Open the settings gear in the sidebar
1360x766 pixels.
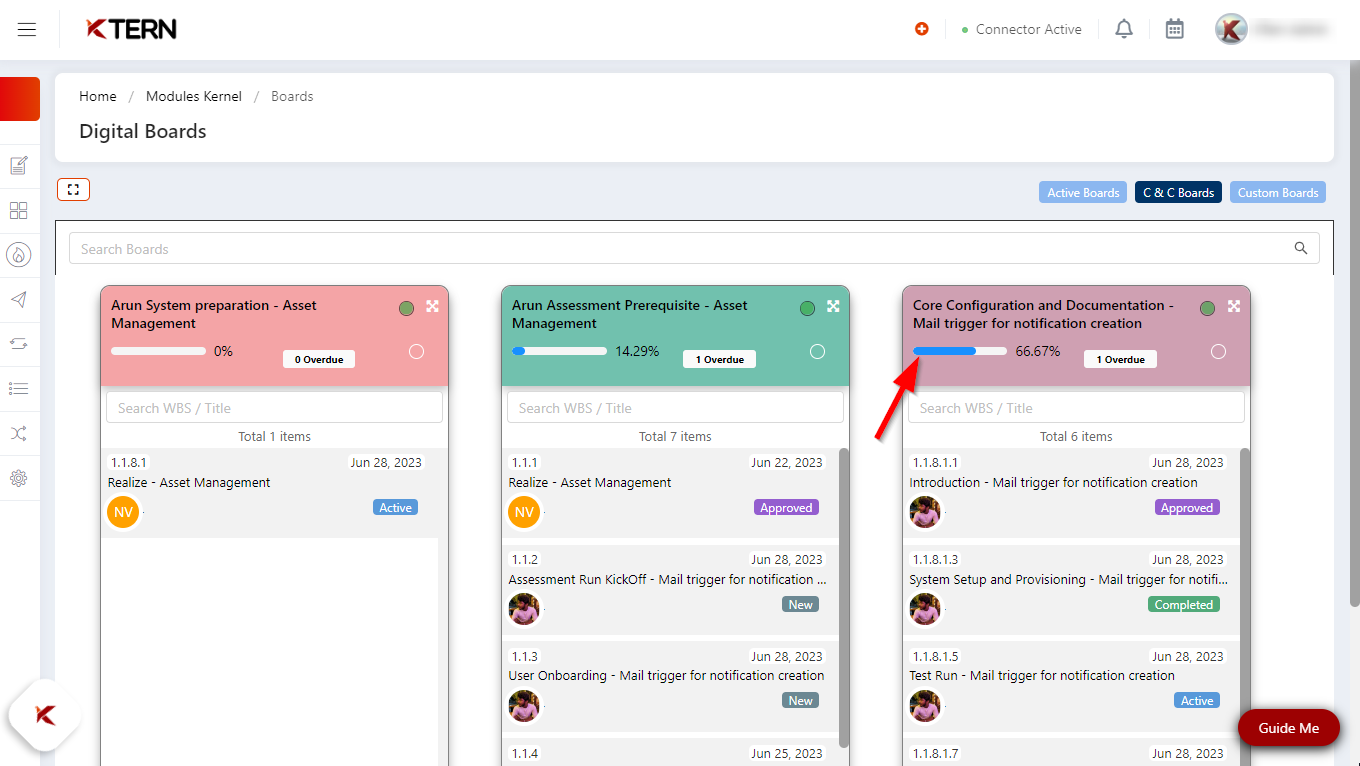19,478
